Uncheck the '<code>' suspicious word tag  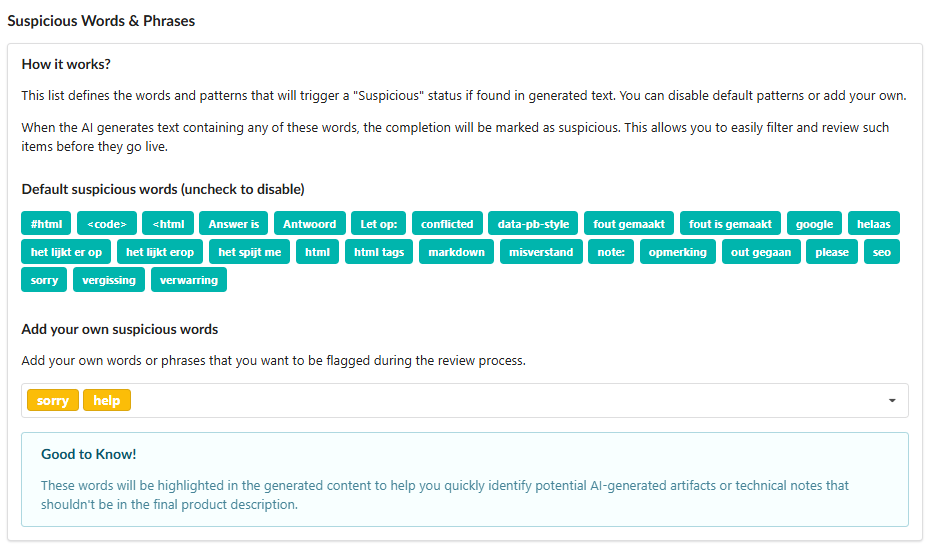point(106,224)
